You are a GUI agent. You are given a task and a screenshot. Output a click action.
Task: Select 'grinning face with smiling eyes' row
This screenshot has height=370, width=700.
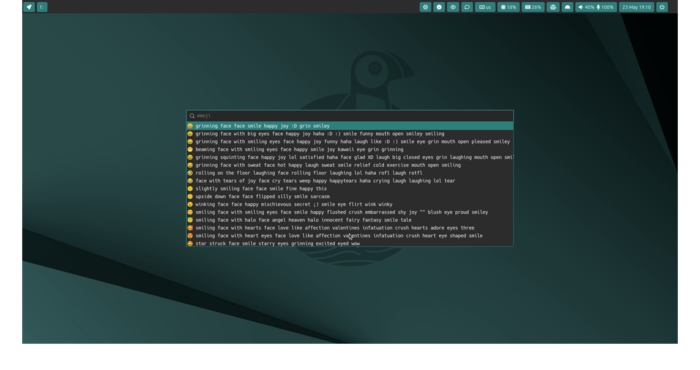point(350,141)
